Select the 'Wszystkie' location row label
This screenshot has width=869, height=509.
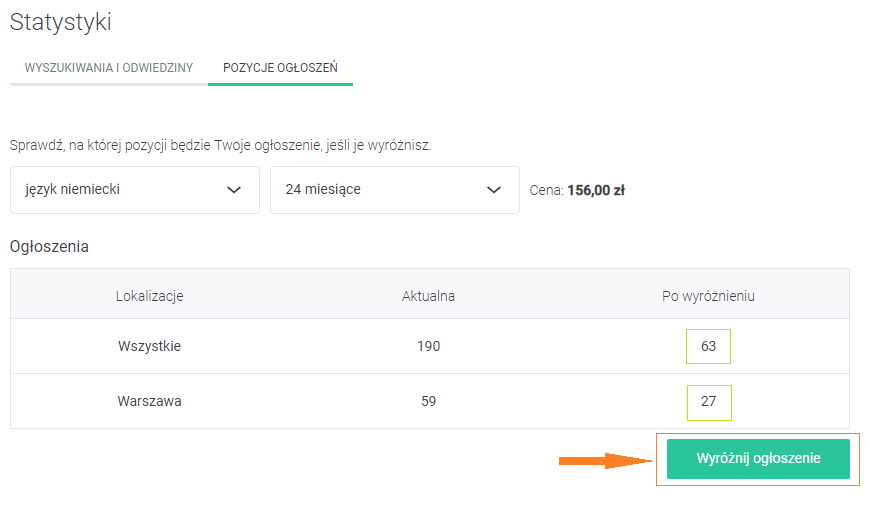point(149,347)
